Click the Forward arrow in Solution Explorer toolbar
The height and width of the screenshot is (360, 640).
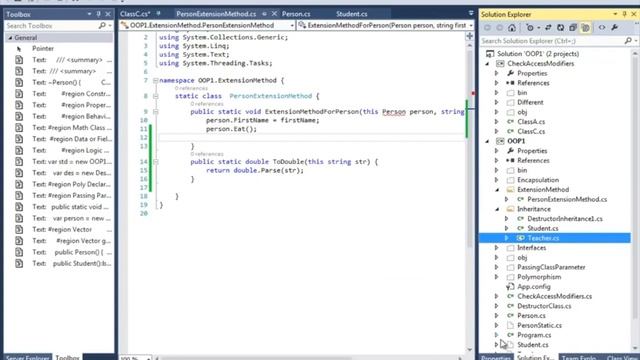(x=500, y=28)
